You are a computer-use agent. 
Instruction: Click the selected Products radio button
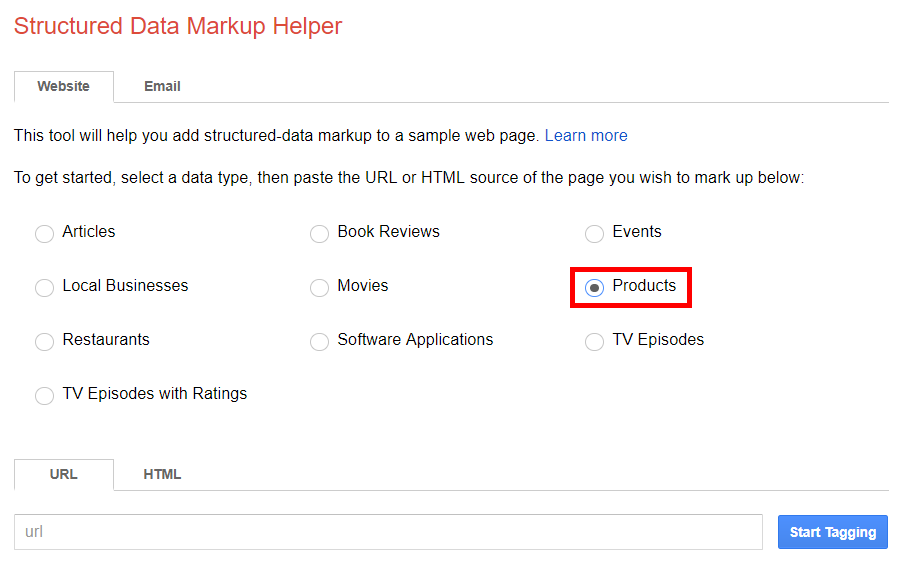click(x=594, y=287)
